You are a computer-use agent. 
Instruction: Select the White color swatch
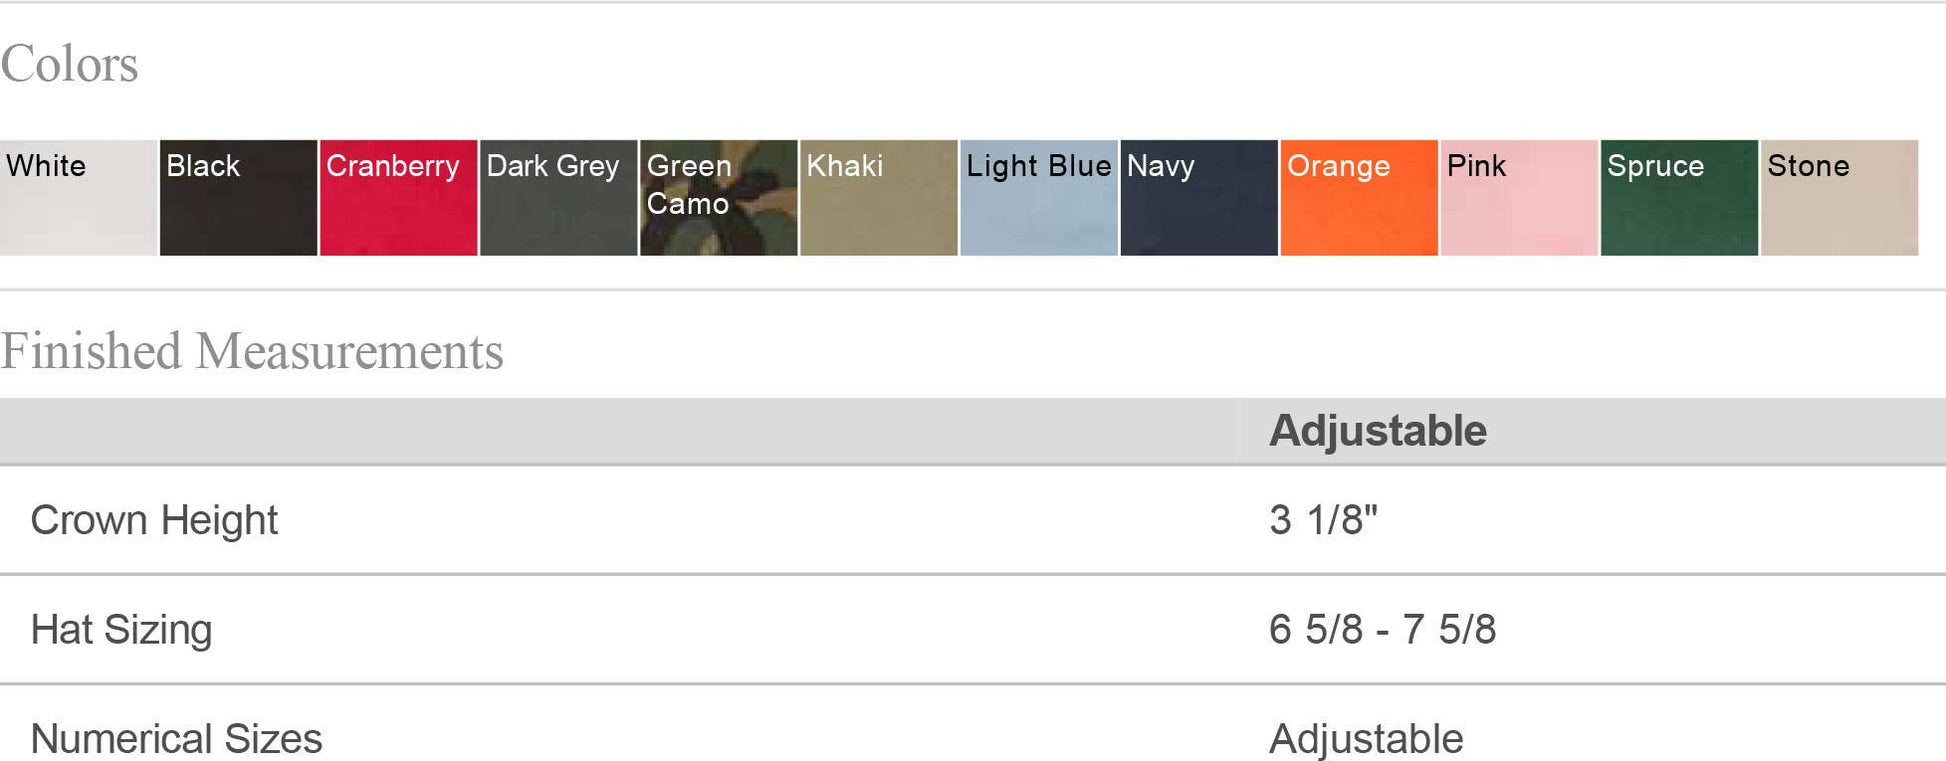point(78,198)
